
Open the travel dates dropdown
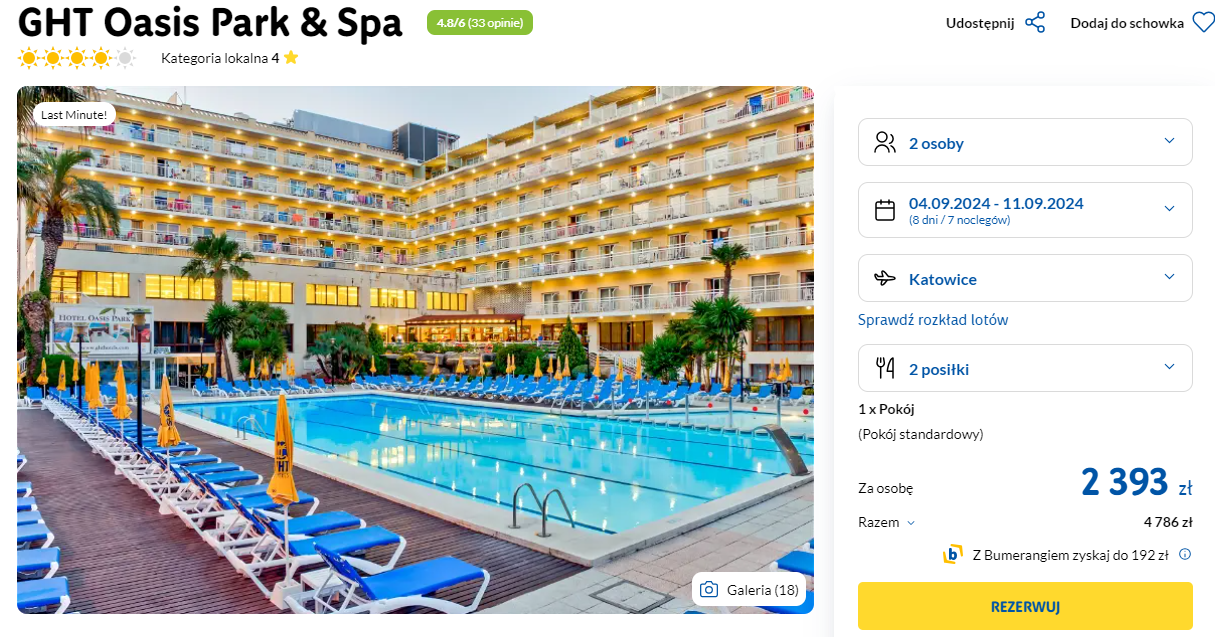pyautogui.click(x=1025, y=210)
